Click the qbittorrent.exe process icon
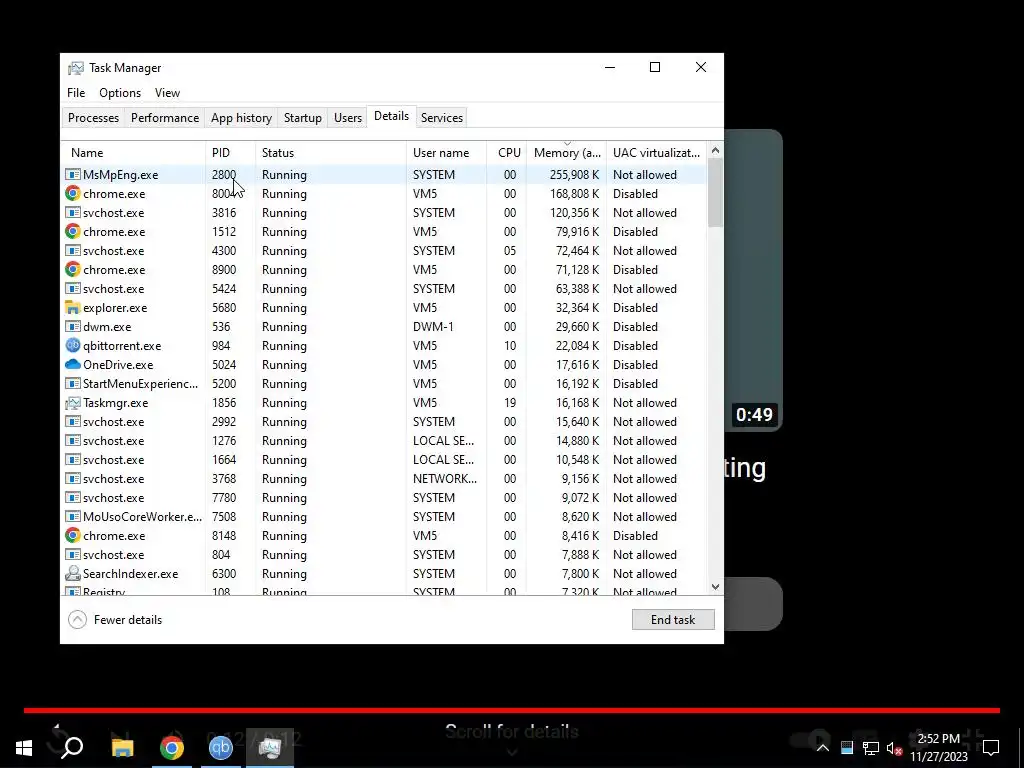This screenshot has height=768, width=1024. (x=72, y=345)
